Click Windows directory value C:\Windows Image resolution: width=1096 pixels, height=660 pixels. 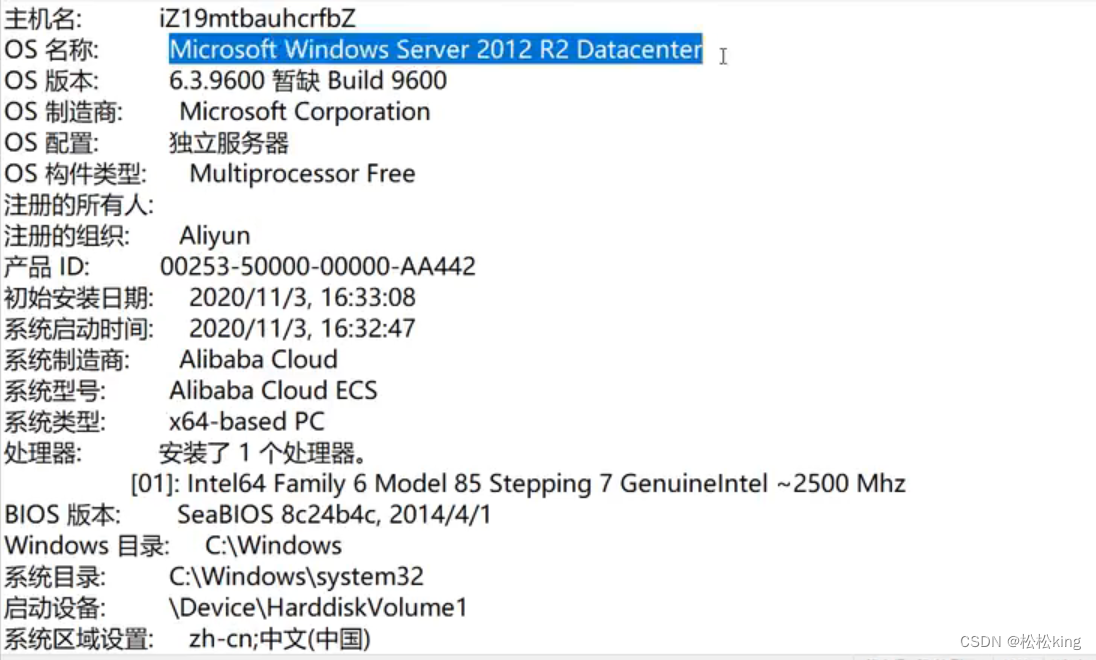tap(273, 545)
